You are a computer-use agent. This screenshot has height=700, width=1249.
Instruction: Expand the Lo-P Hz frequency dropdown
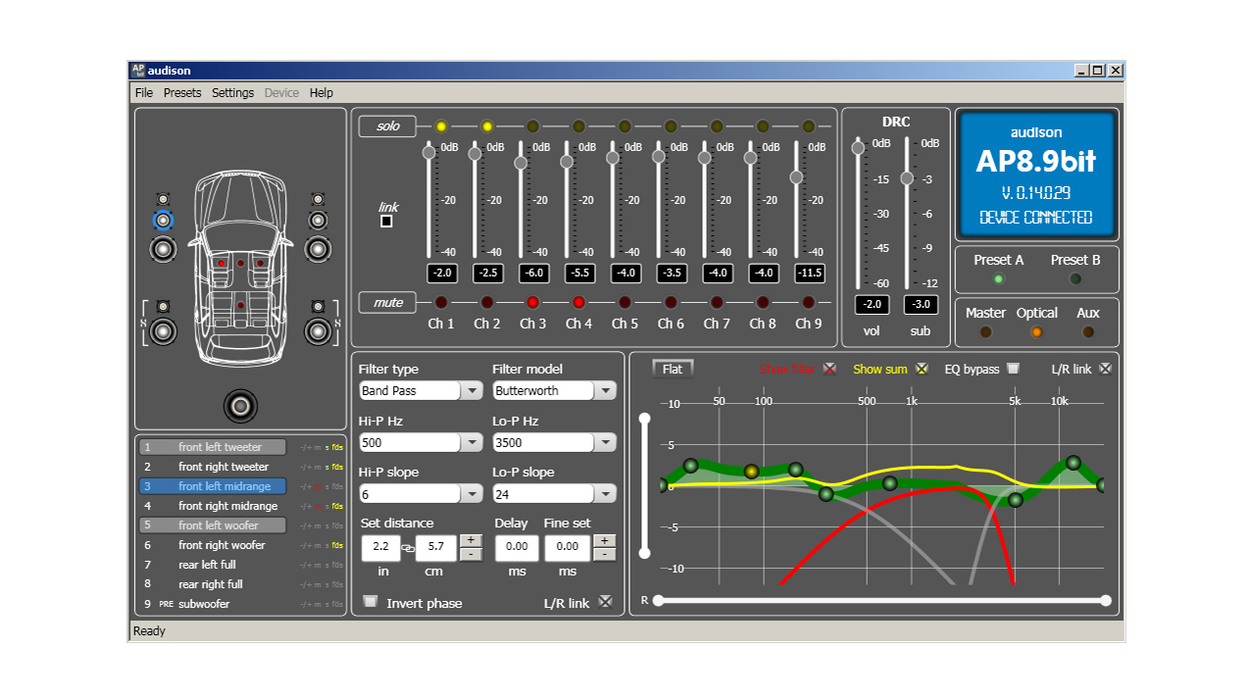click(x=605, y=442)
